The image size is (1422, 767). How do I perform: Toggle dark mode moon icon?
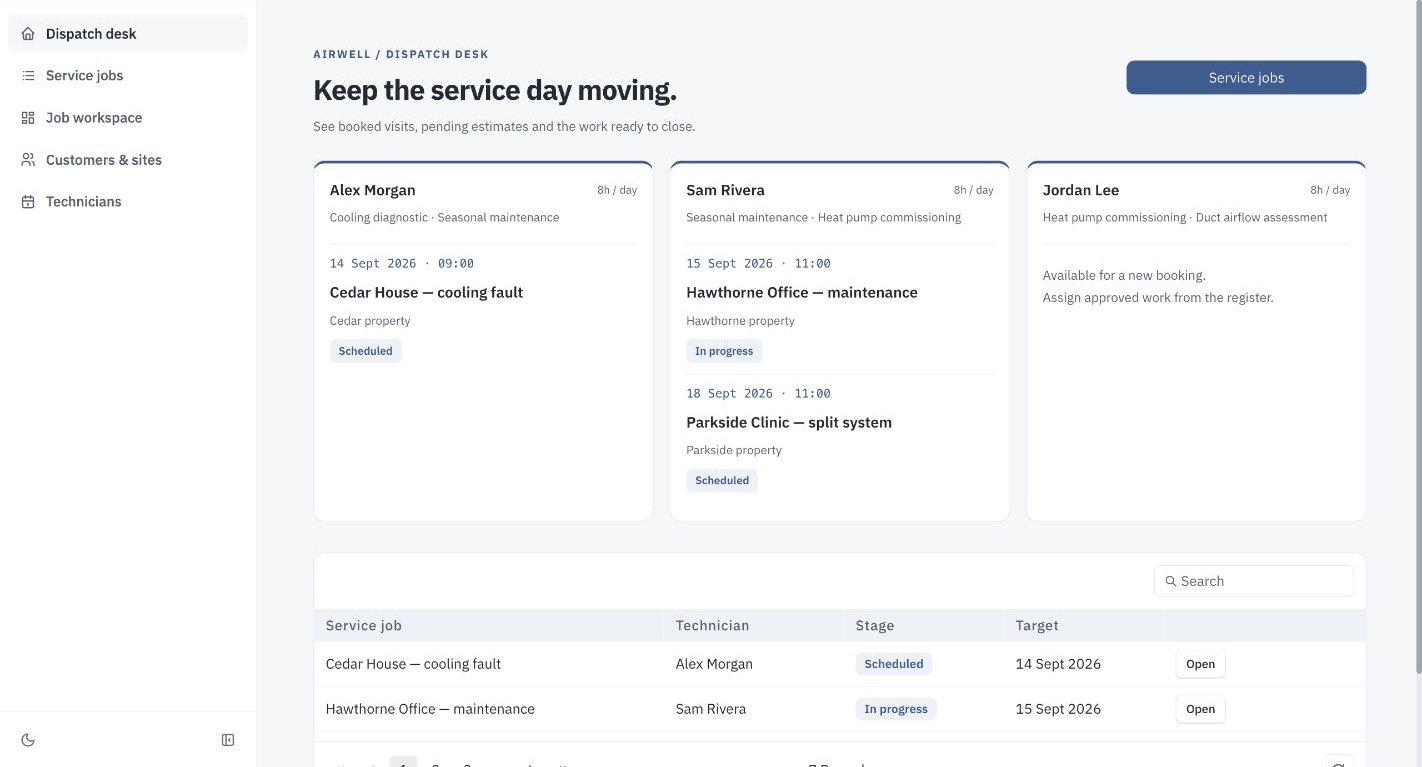[28, 740]
